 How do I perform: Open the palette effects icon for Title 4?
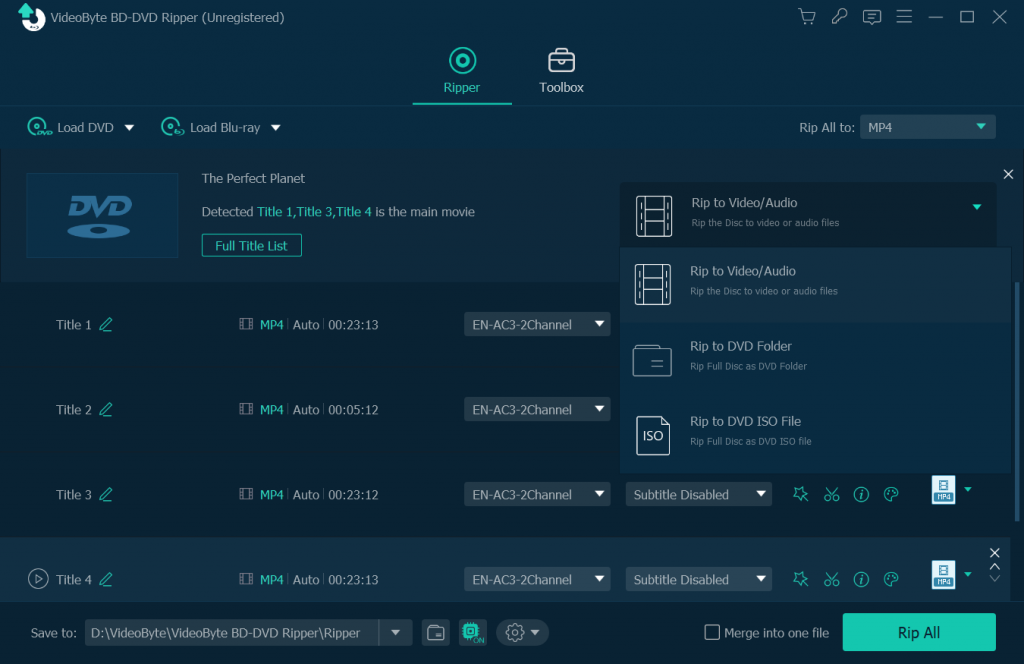coord(891,580)
